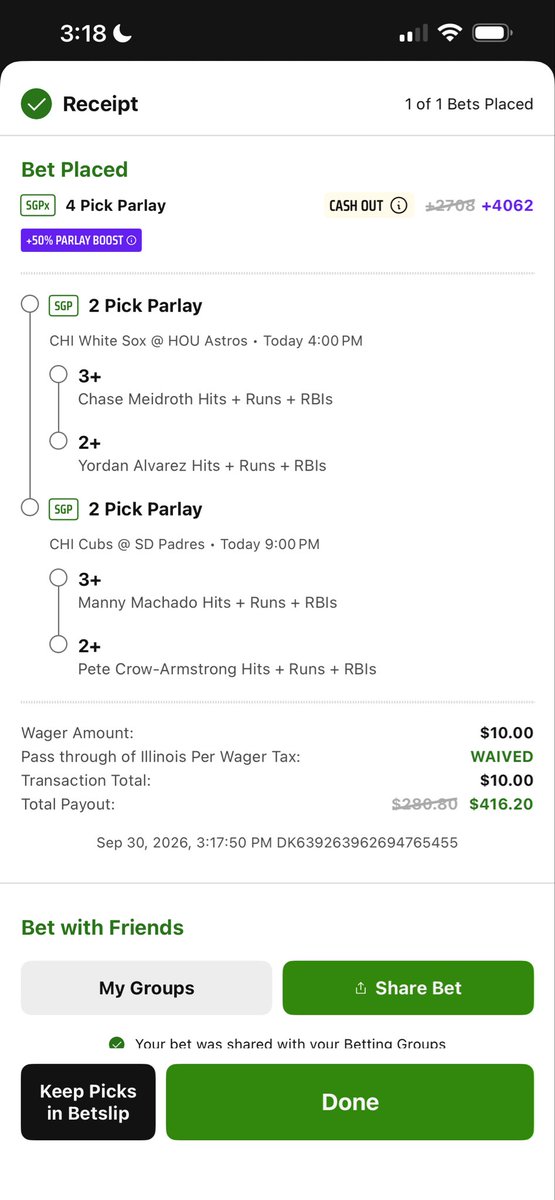Viewport: 555px width, 1200px height.
Task: Tap the share icon in Share Bet
Action: coord(361,988)
